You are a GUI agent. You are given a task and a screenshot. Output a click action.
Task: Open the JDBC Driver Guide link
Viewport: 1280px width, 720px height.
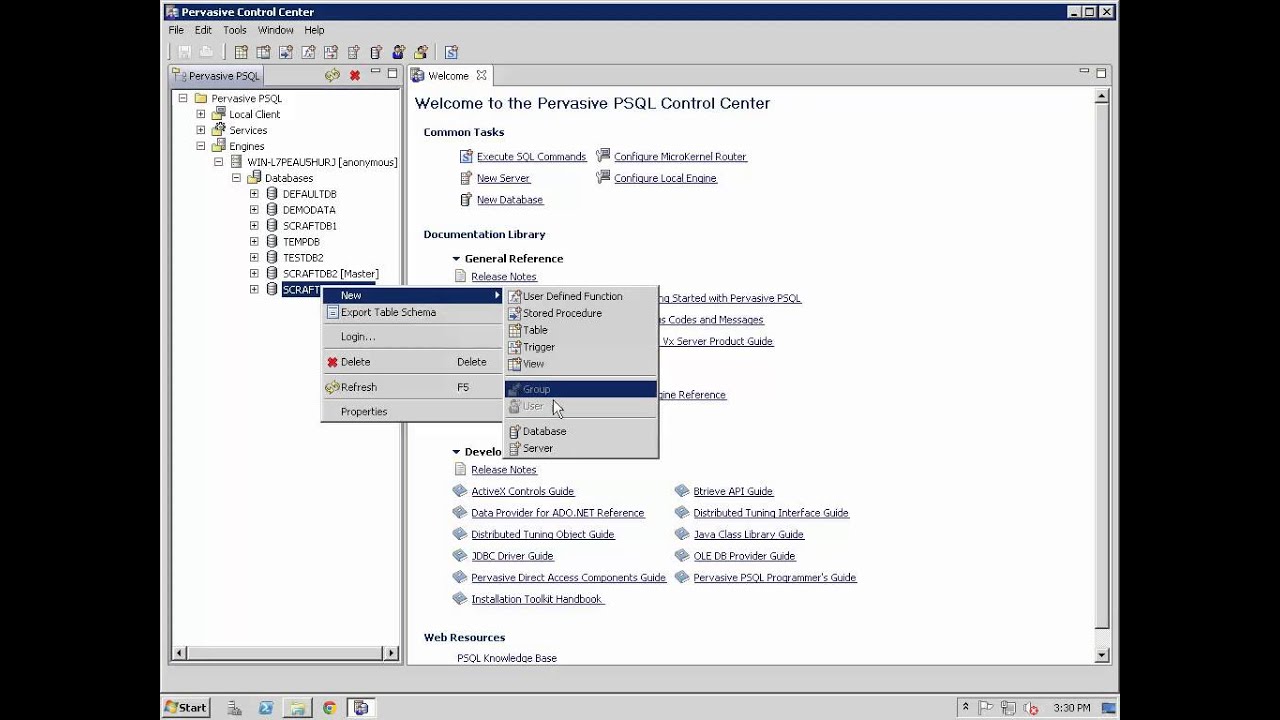(512, 556)
